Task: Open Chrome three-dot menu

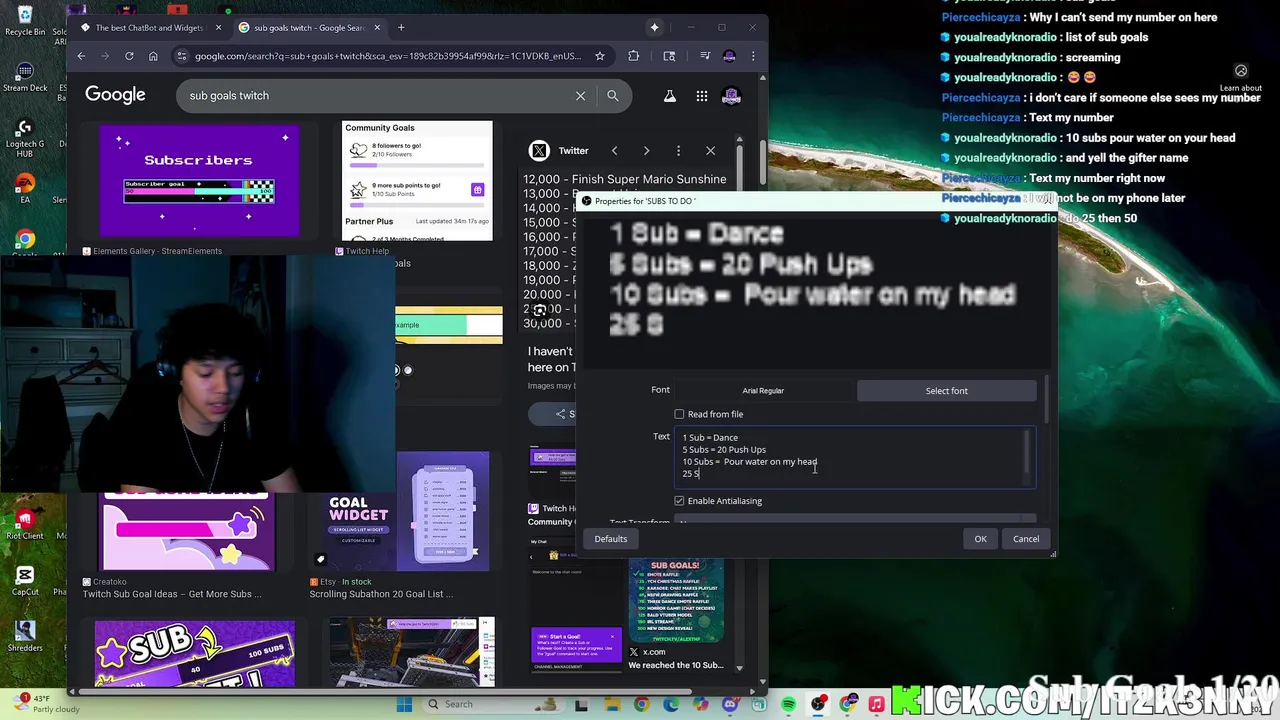Action: point(753,56)
